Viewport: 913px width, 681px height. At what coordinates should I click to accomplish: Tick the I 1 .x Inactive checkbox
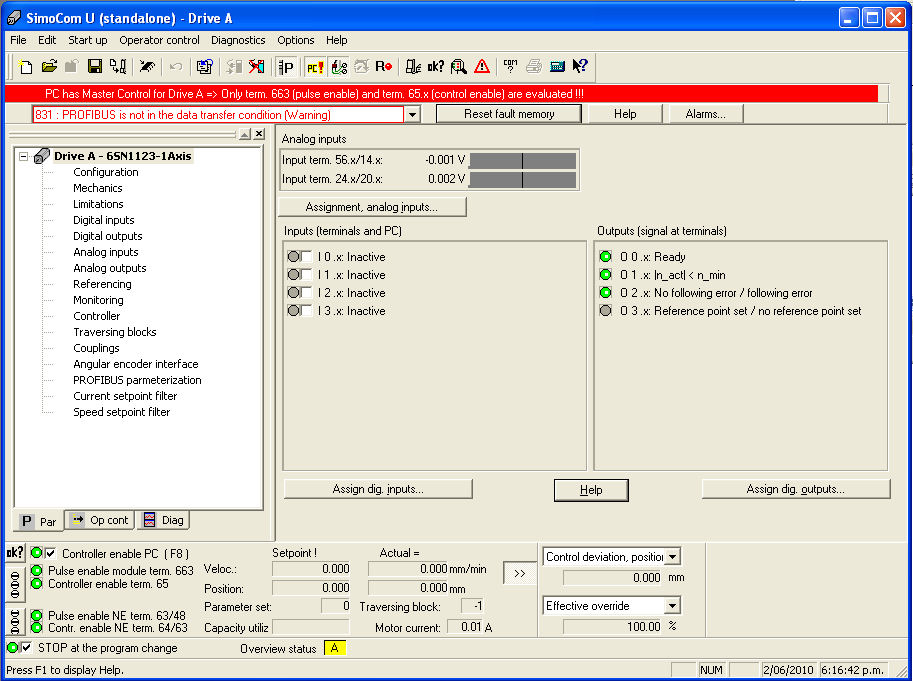point(306,275)
